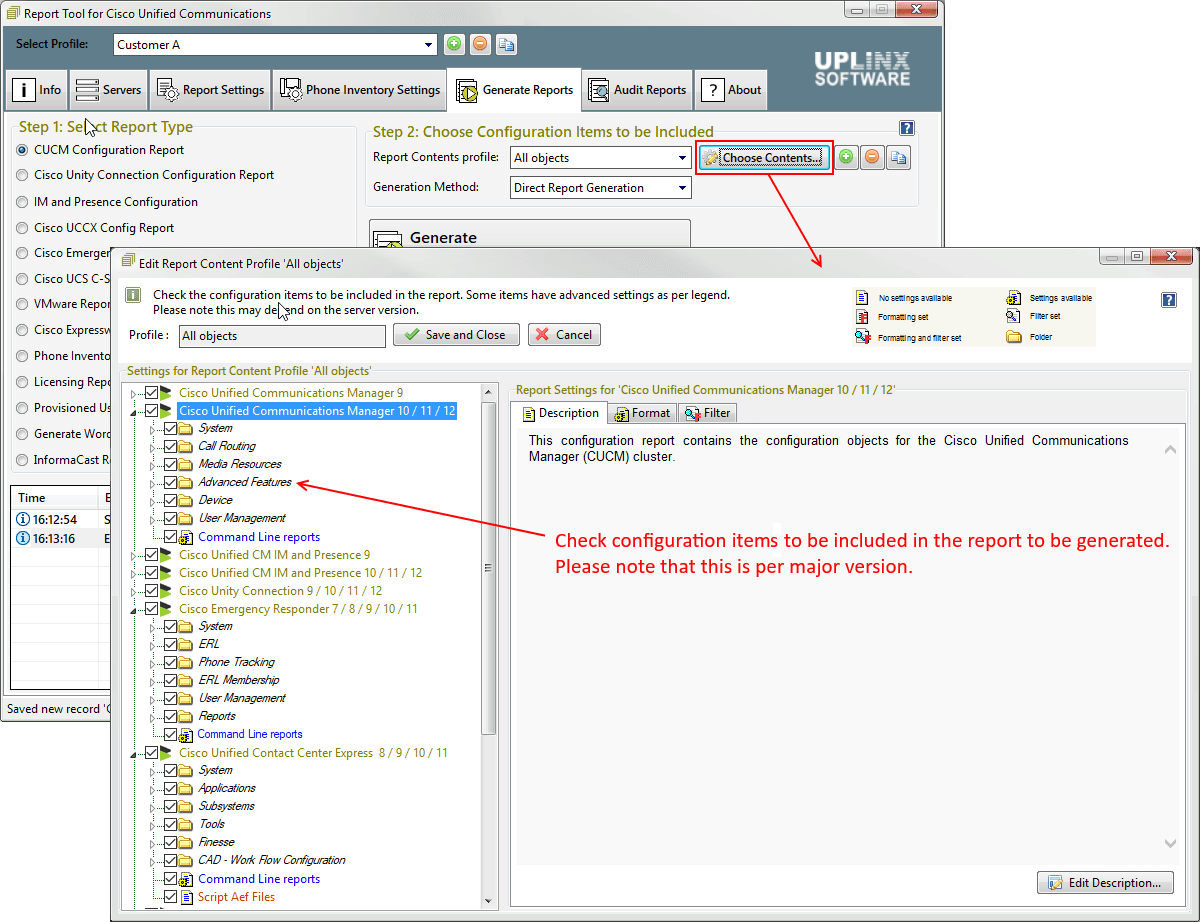Click the Device folder icon
Image resolution: width=1200 pixels, height=922 pixels.
point(185,500)
